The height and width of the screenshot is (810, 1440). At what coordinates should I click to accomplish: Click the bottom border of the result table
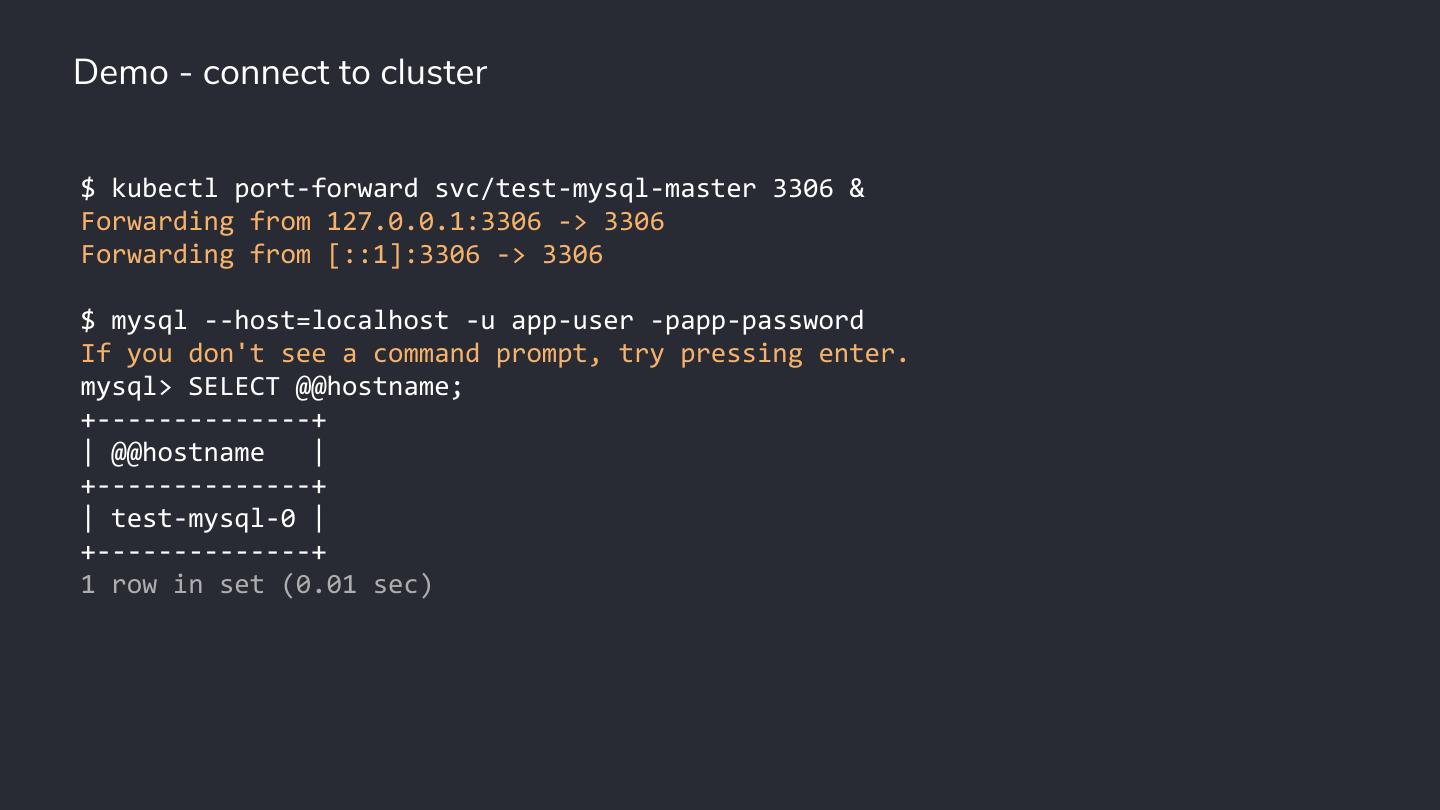click(x=203, y=552)
